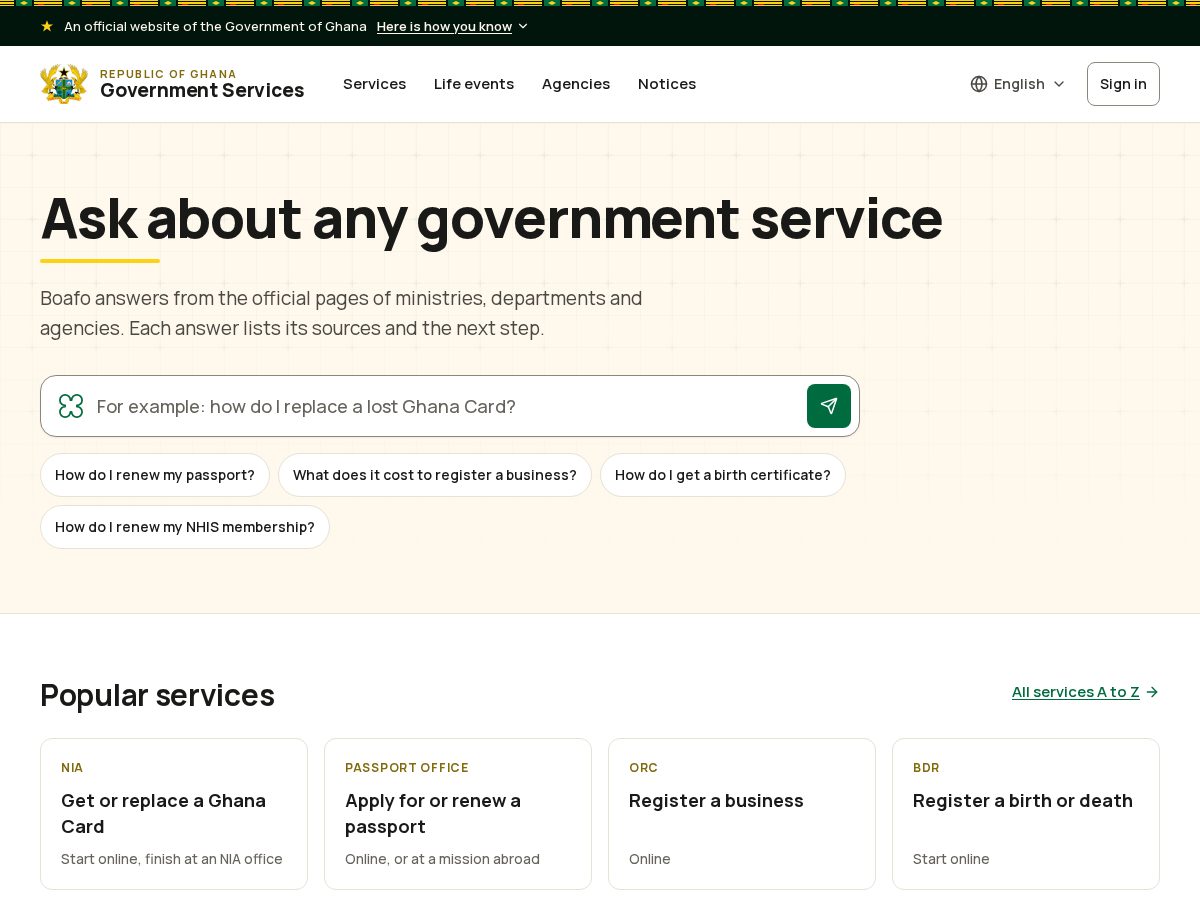The height and width of the screenshot is (900, 1200).
Task: Expand the 'Here is how you know' chevron
Action: [x=523, y=27]
